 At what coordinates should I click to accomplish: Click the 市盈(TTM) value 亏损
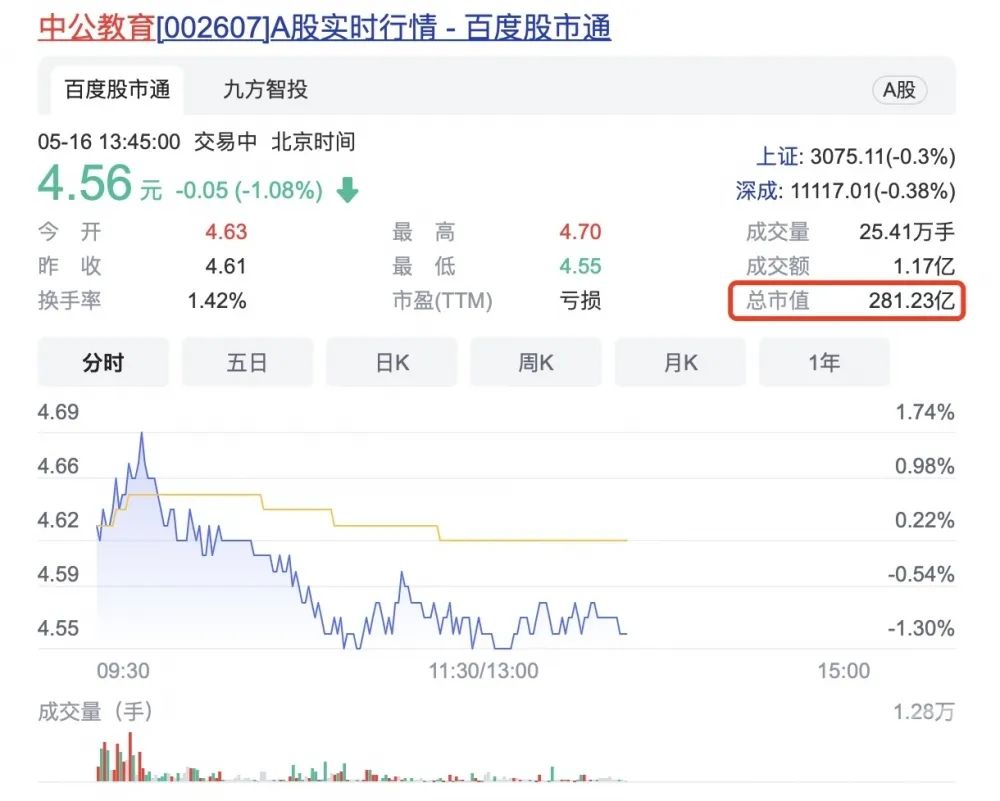click(x=580, y=300)
